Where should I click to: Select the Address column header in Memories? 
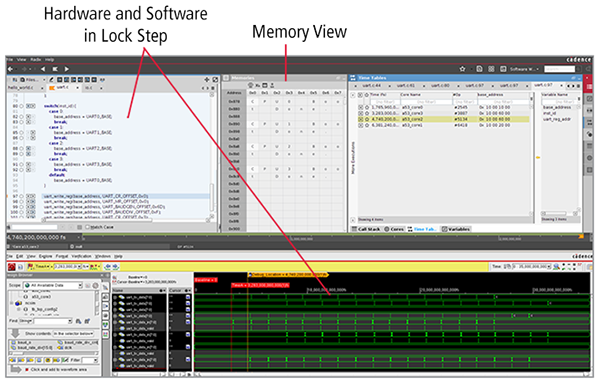point(234,93)
